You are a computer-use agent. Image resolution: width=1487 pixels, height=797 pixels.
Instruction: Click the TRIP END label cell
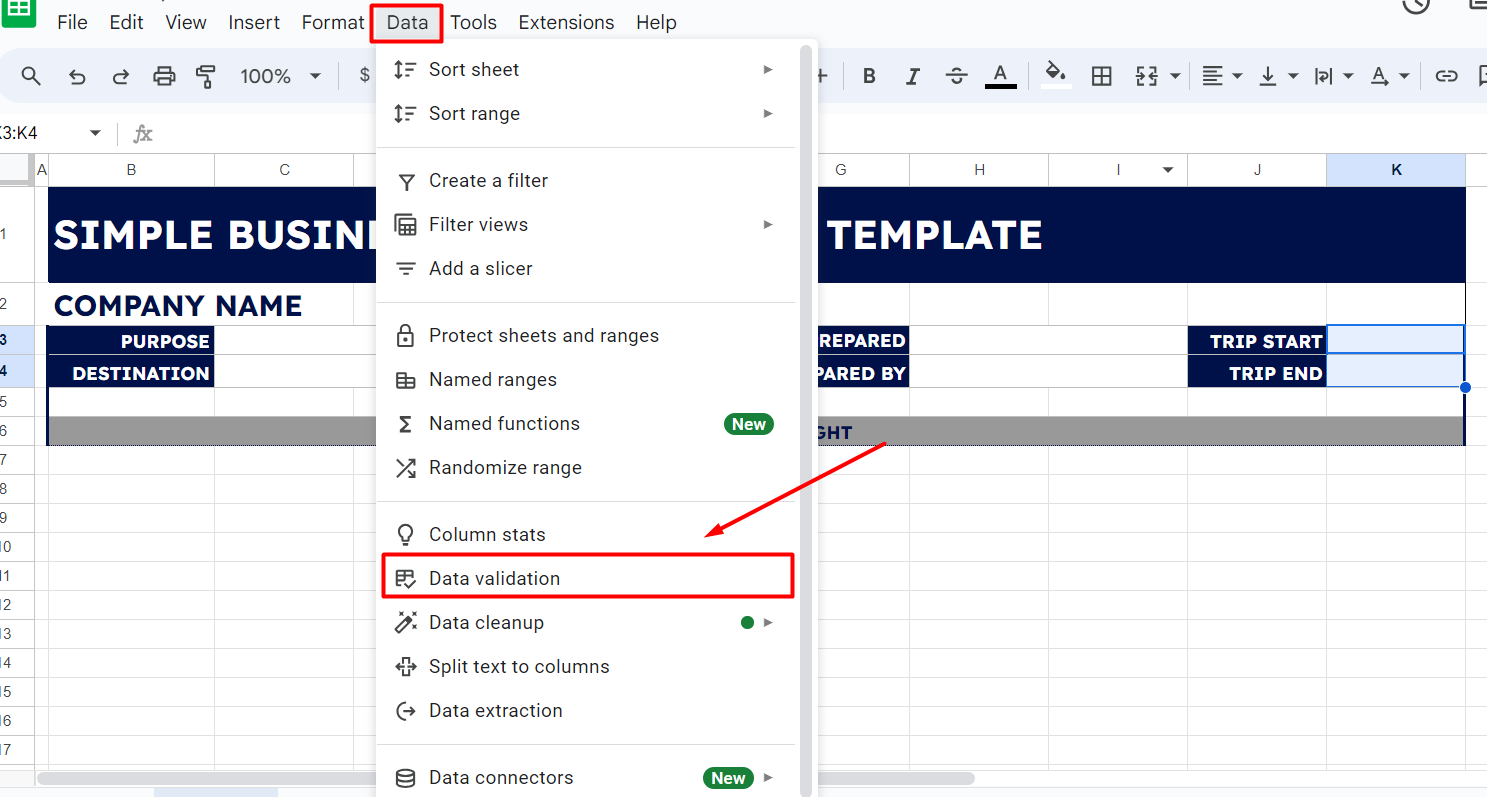tap(1257, 373)
